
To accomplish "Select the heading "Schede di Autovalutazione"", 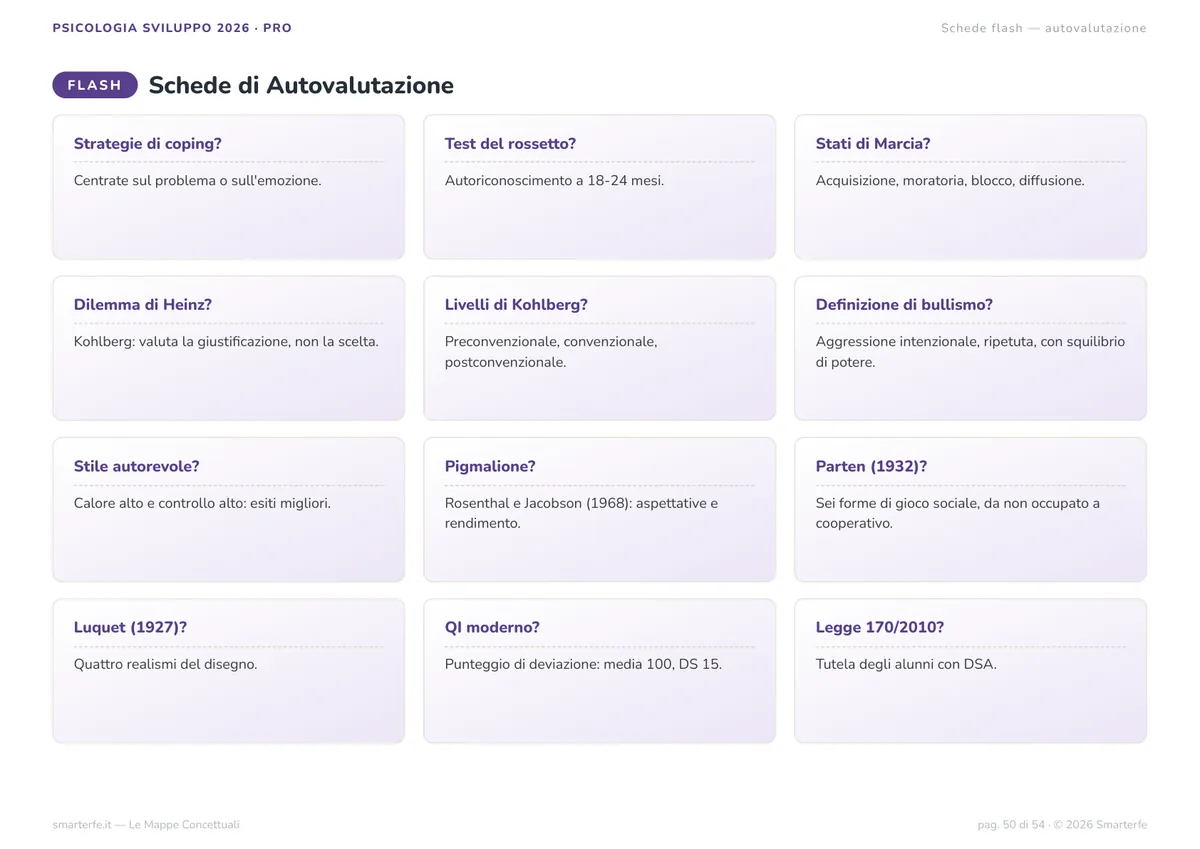I will click(301, 85).
